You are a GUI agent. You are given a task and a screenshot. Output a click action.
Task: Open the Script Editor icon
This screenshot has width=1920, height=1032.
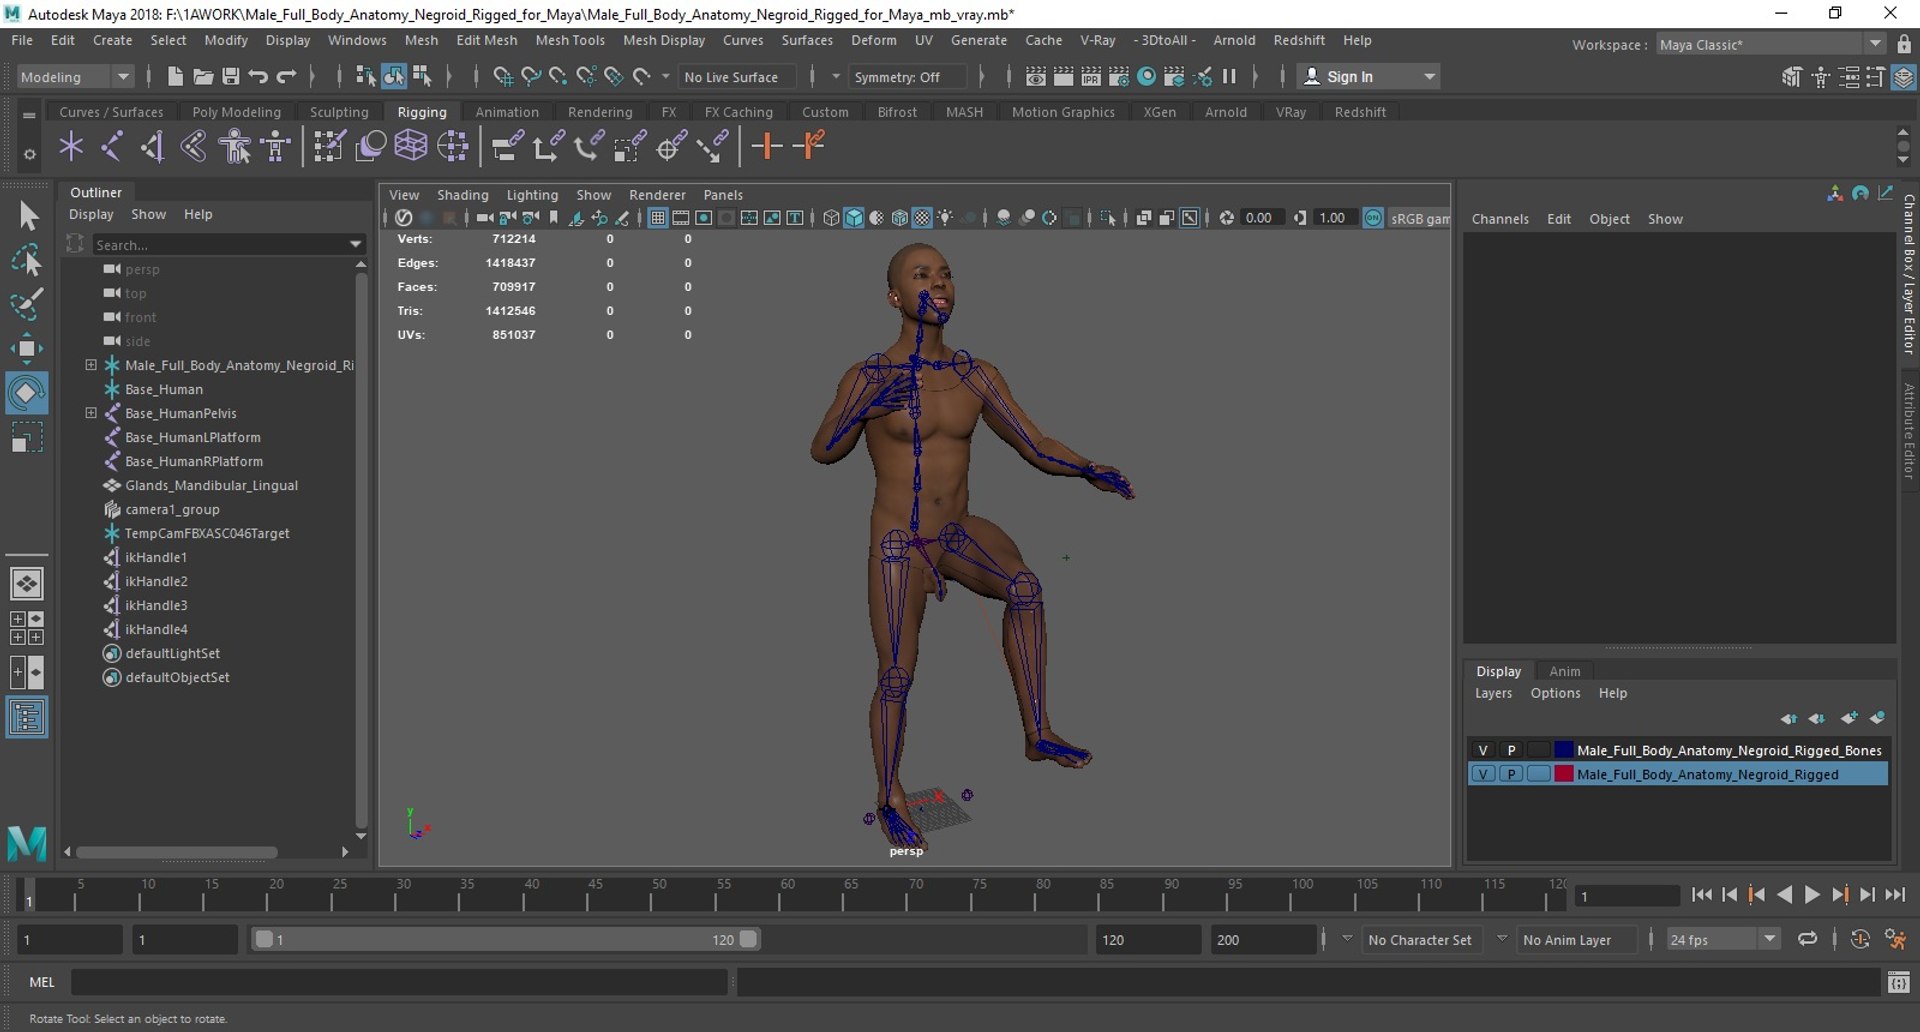click(x=1899, y=982)
